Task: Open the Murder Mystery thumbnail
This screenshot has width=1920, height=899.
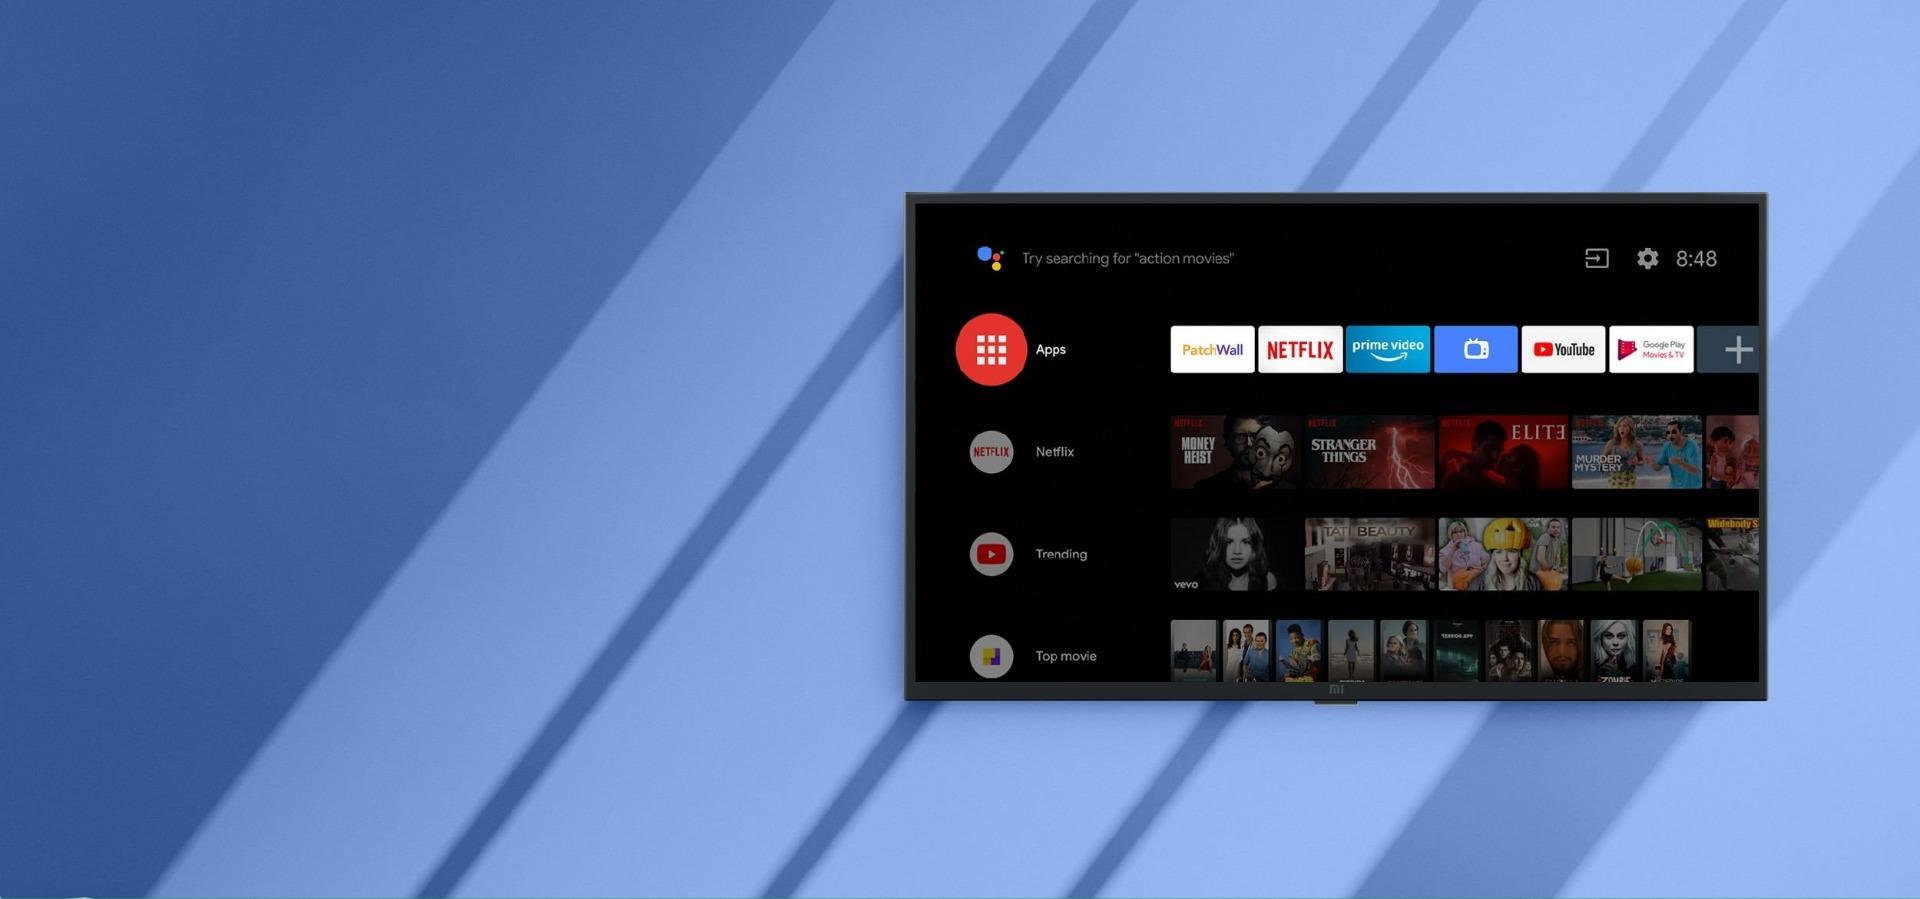Action: point(1637,452)
